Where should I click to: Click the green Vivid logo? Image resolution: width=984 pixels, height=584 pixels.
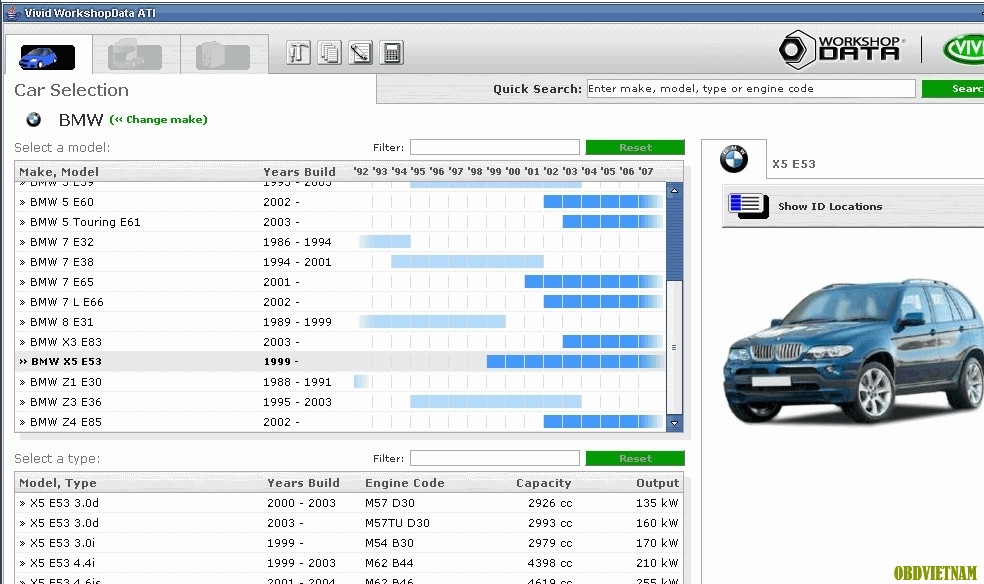964,49
